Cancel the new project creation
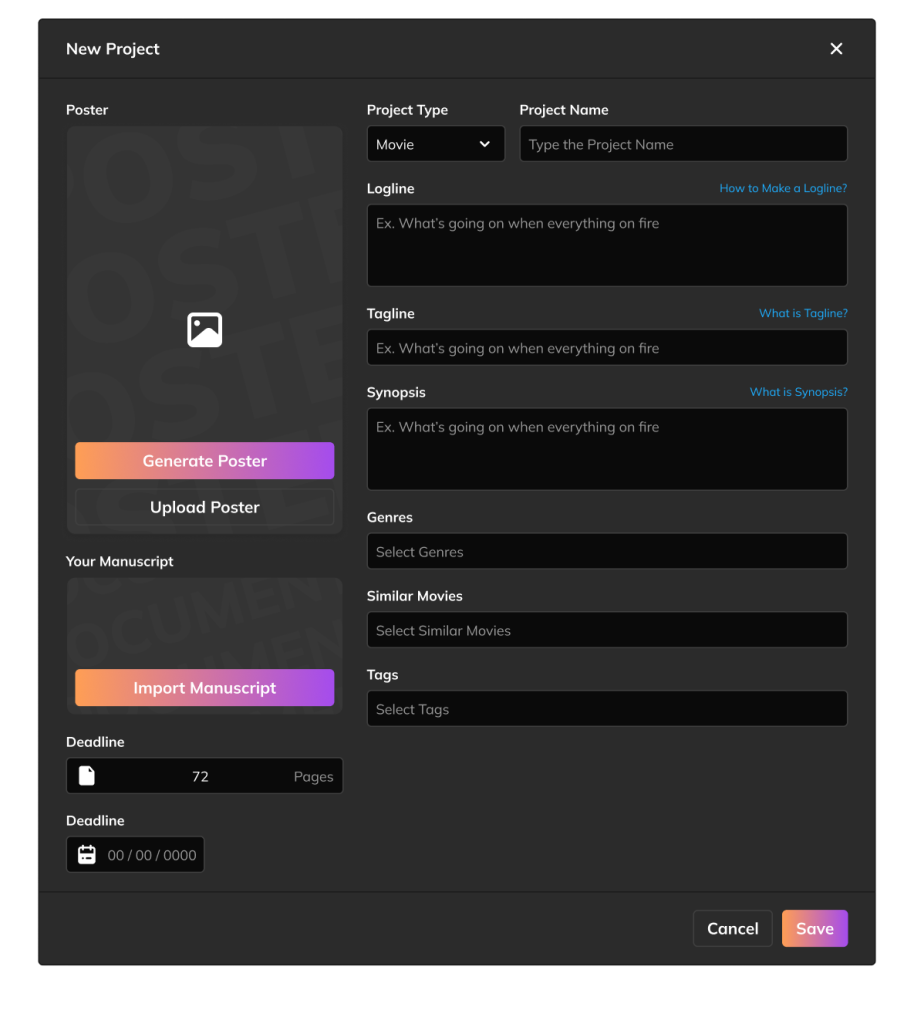 [732, 928]
